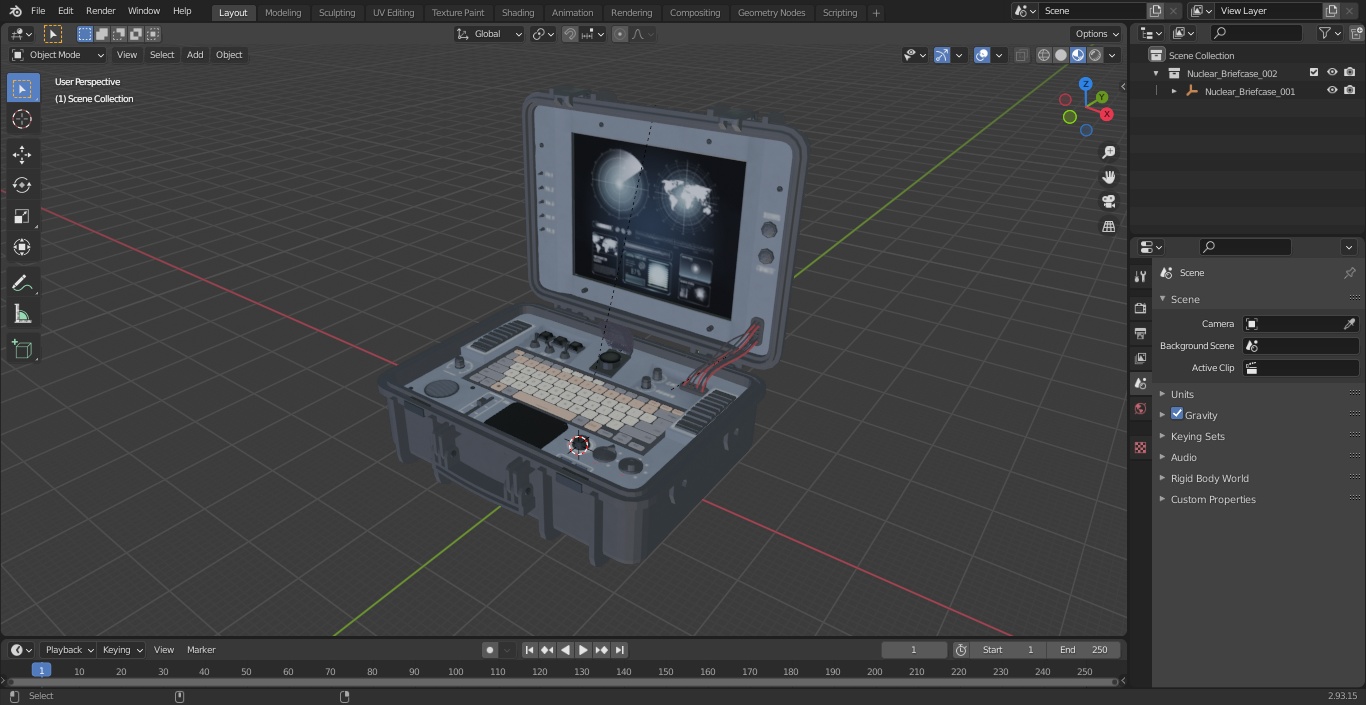The image size is (1366, 705).
Task: Switch to the Modeling workspace tab
Action: point(283,13)
